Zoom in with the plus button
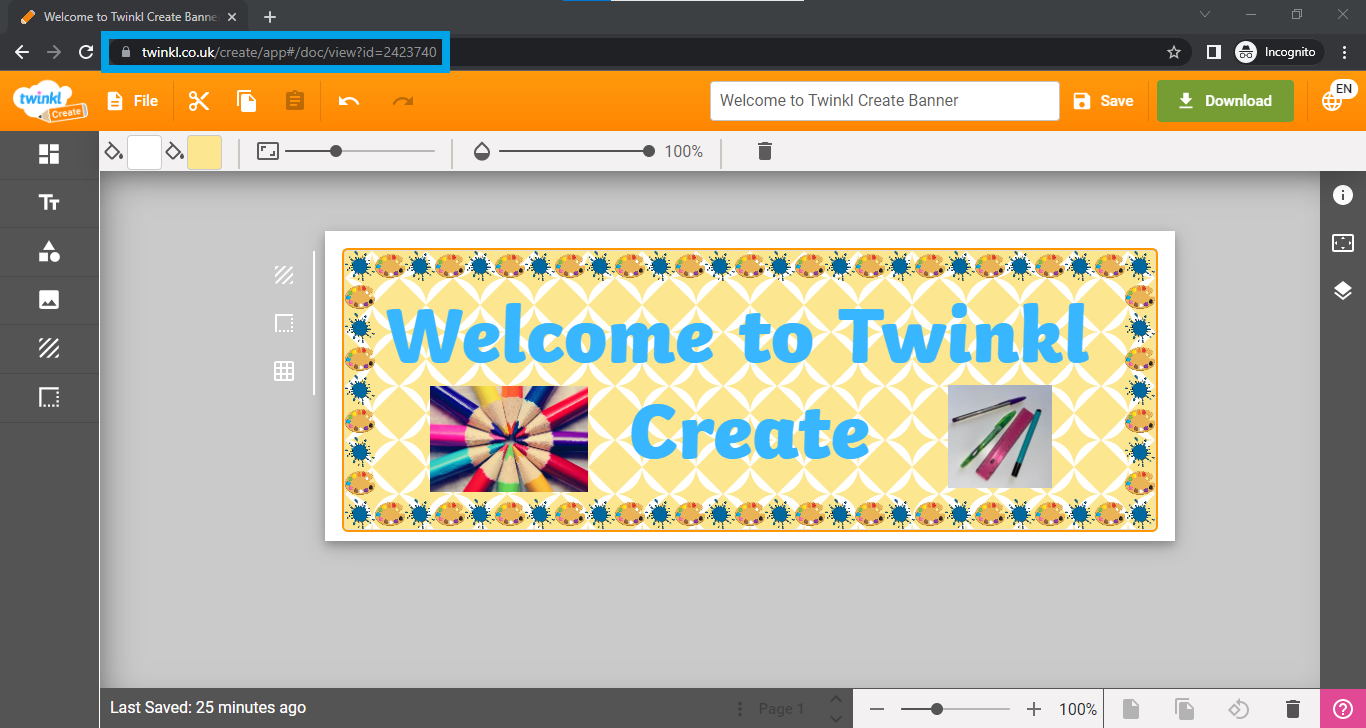 tap(1034, 709)
